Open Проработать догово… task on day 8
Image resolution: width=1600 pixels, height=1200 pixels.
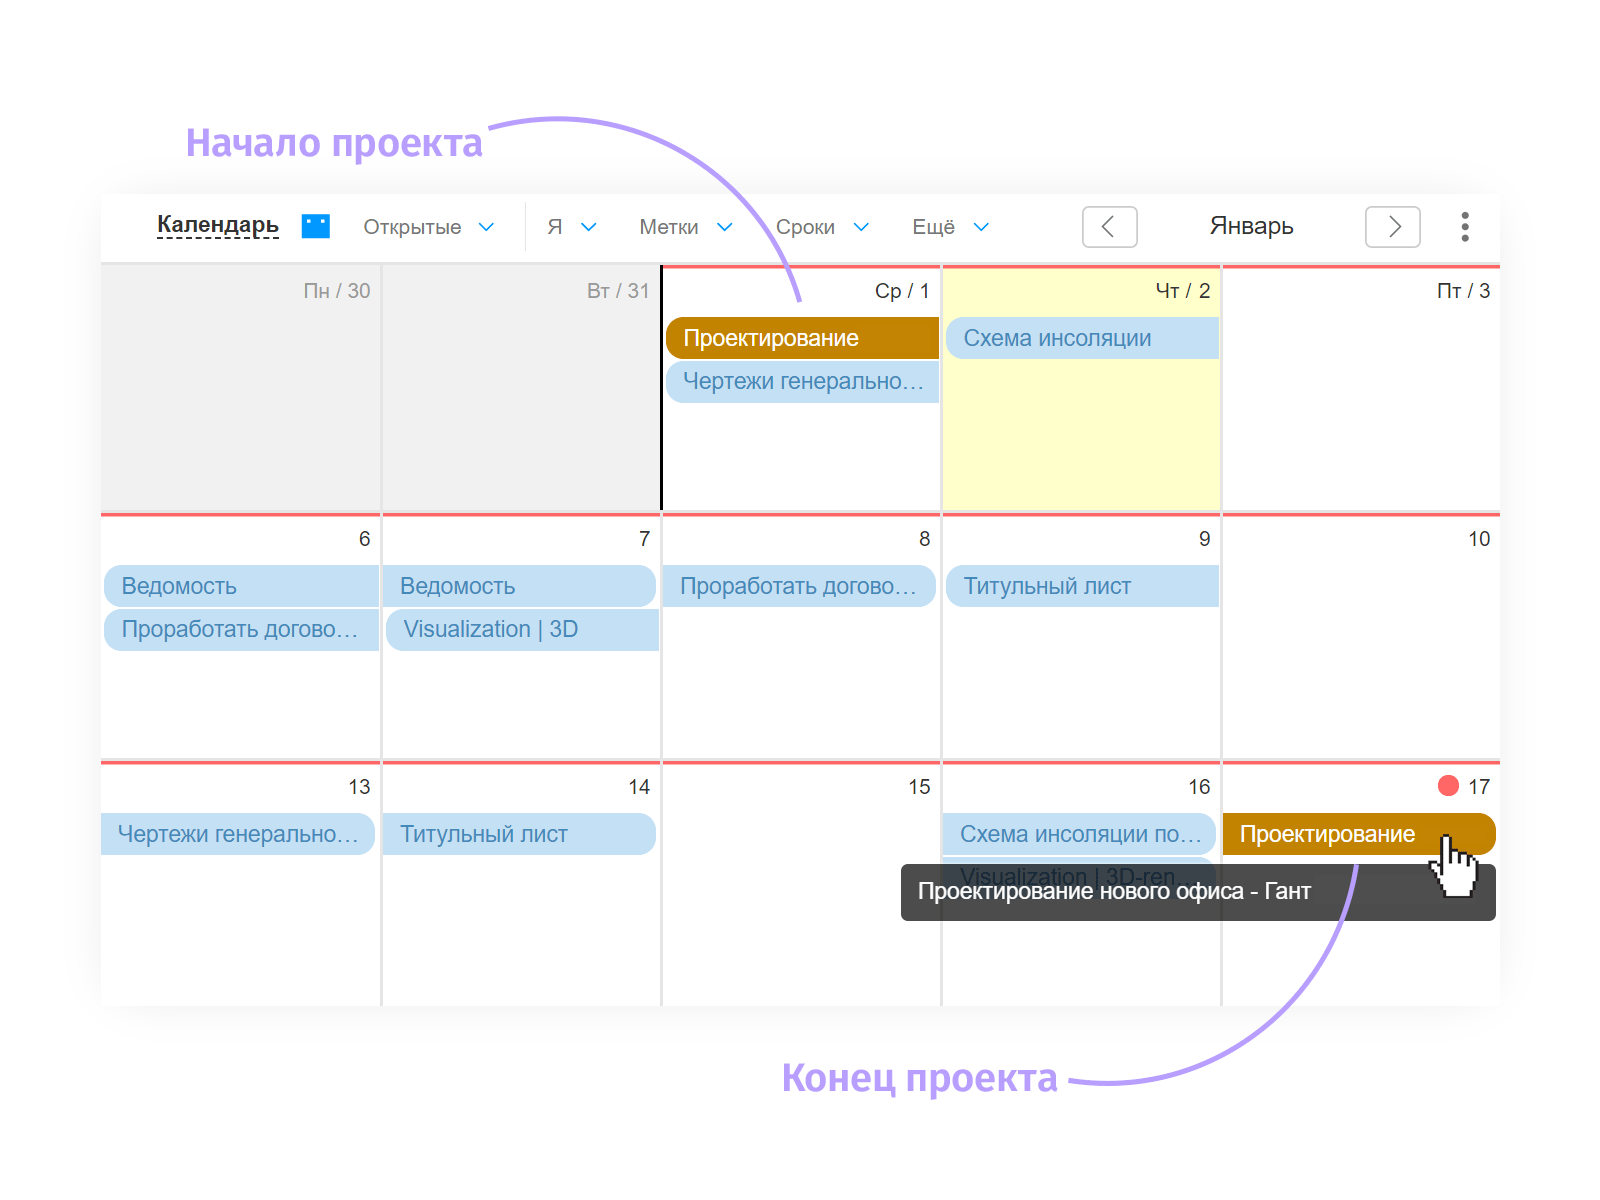point(799,586)
